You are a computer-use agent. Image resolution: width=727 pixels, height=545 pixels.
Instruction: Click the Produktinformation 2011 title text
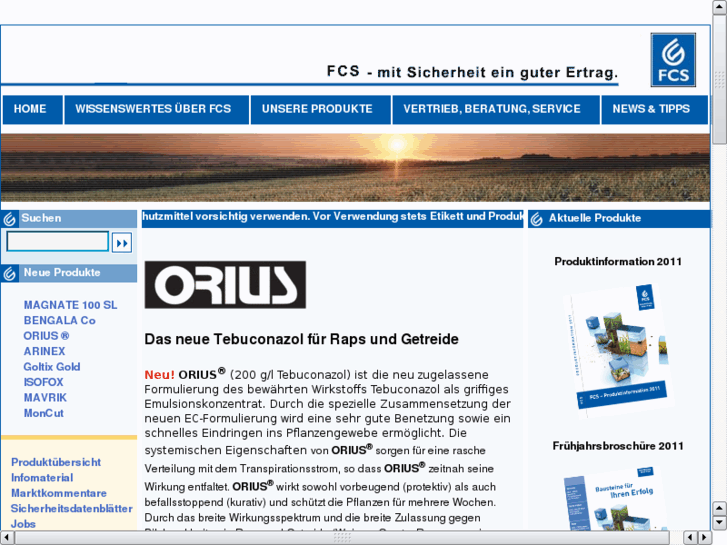click(618, 262)
